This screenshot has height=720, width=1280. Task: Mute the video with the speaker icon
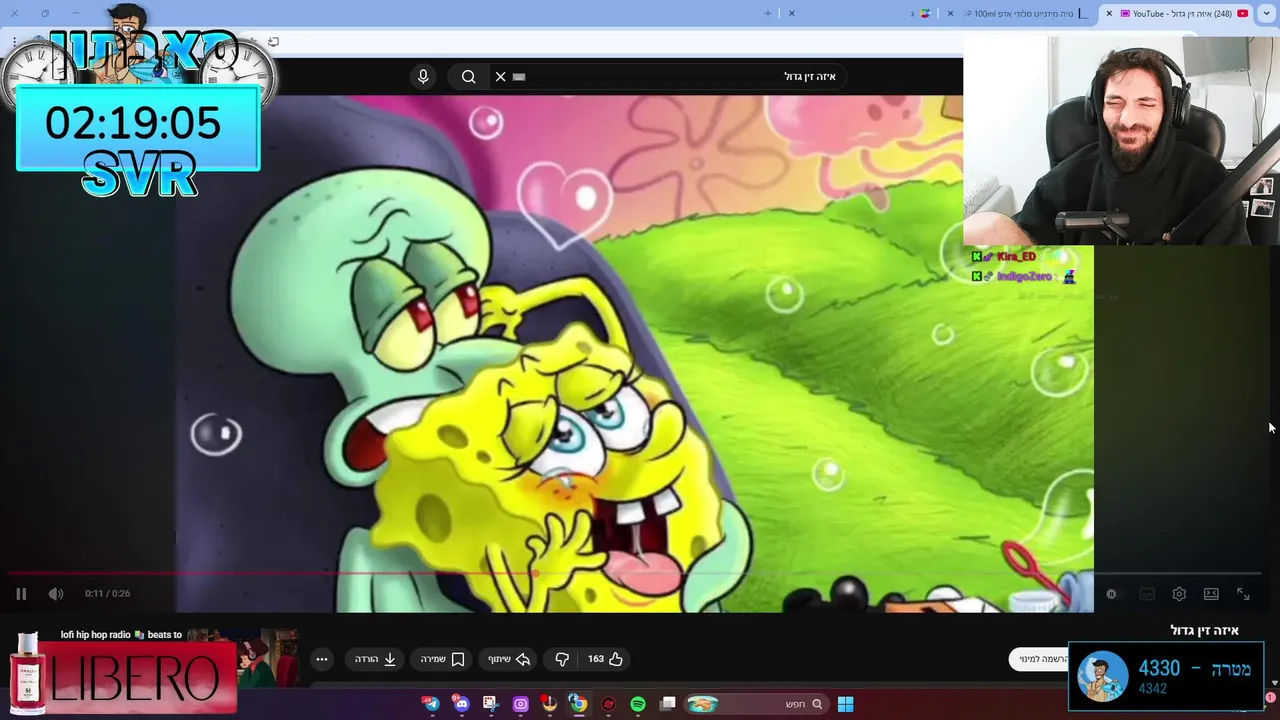(x=56, y=594)
